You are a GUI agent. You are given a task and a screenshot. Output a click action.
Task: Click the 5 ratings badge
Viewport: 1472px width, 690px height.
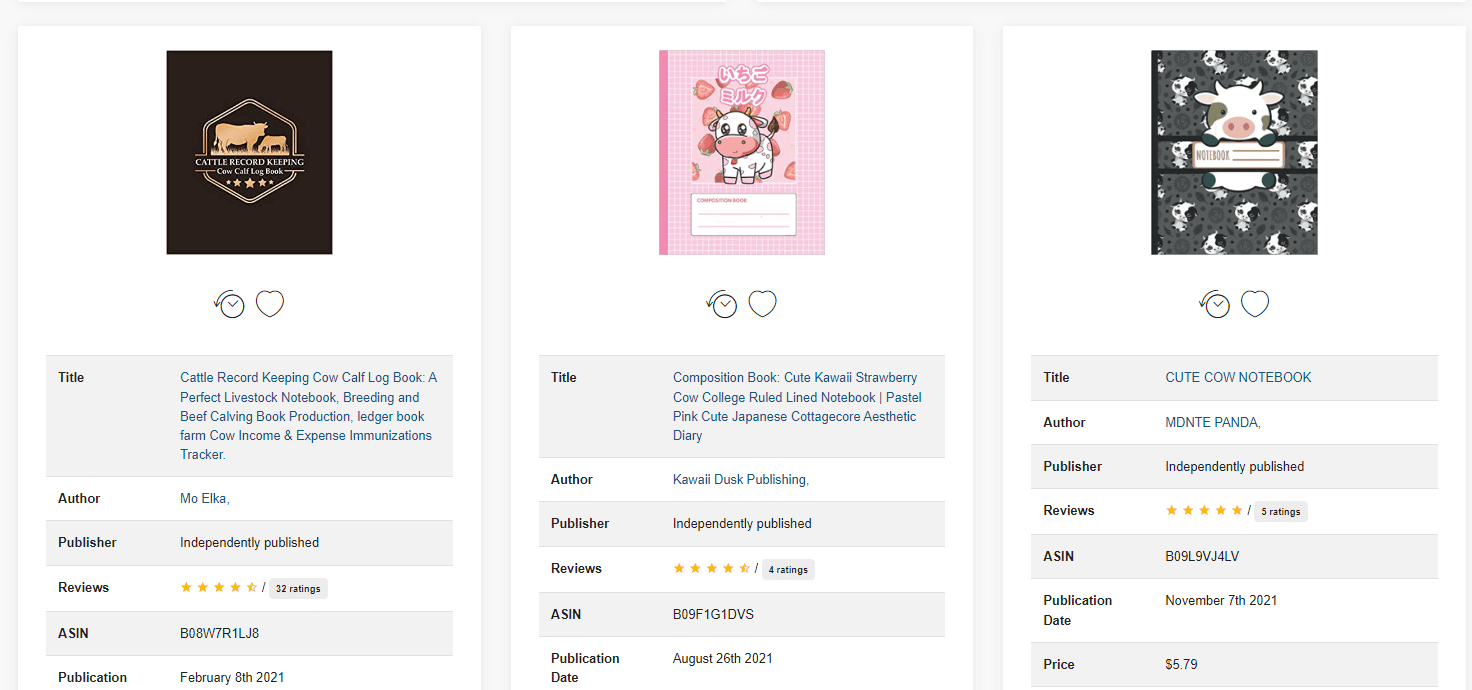[1280, 511]
